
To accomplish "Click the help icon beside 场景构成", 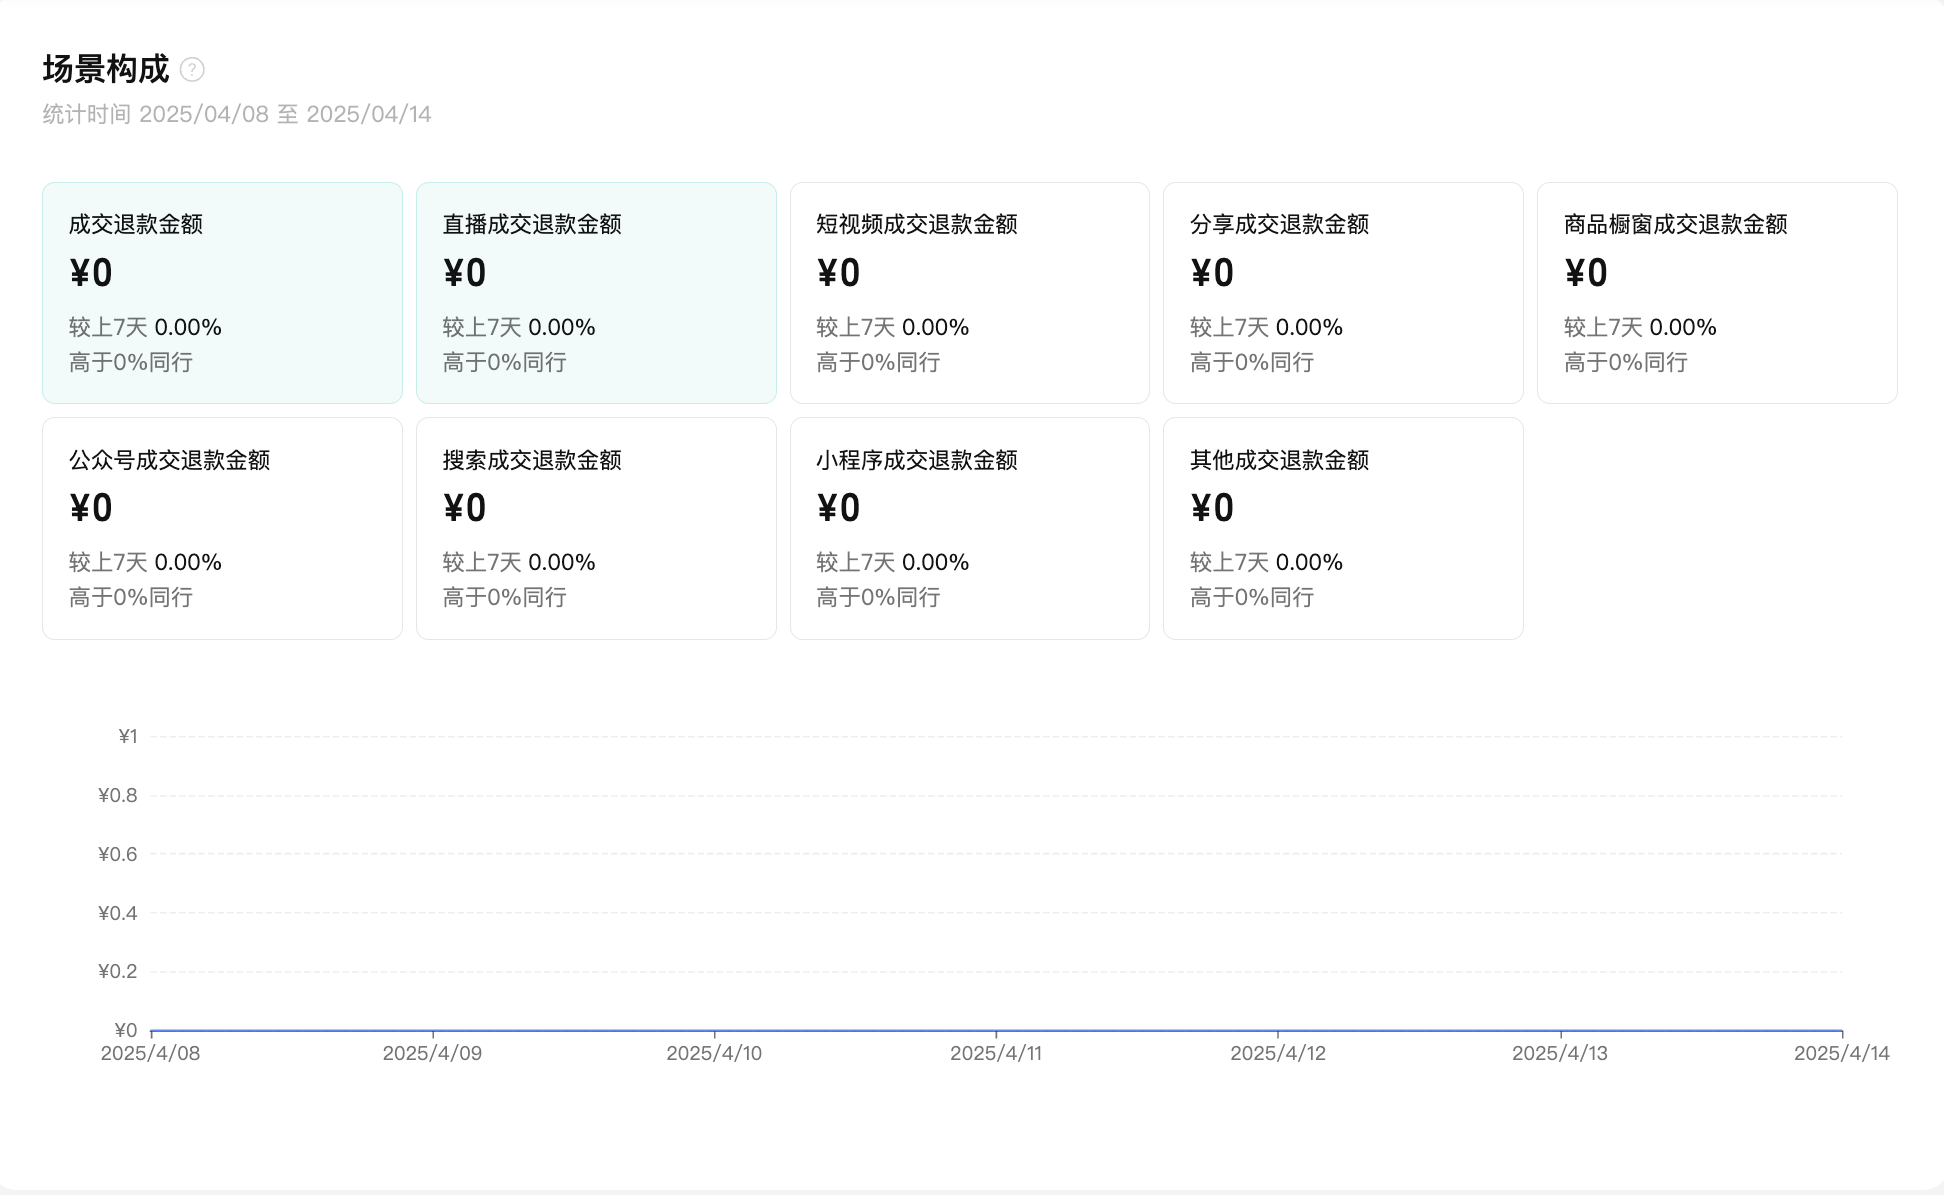I will (192, 70).
